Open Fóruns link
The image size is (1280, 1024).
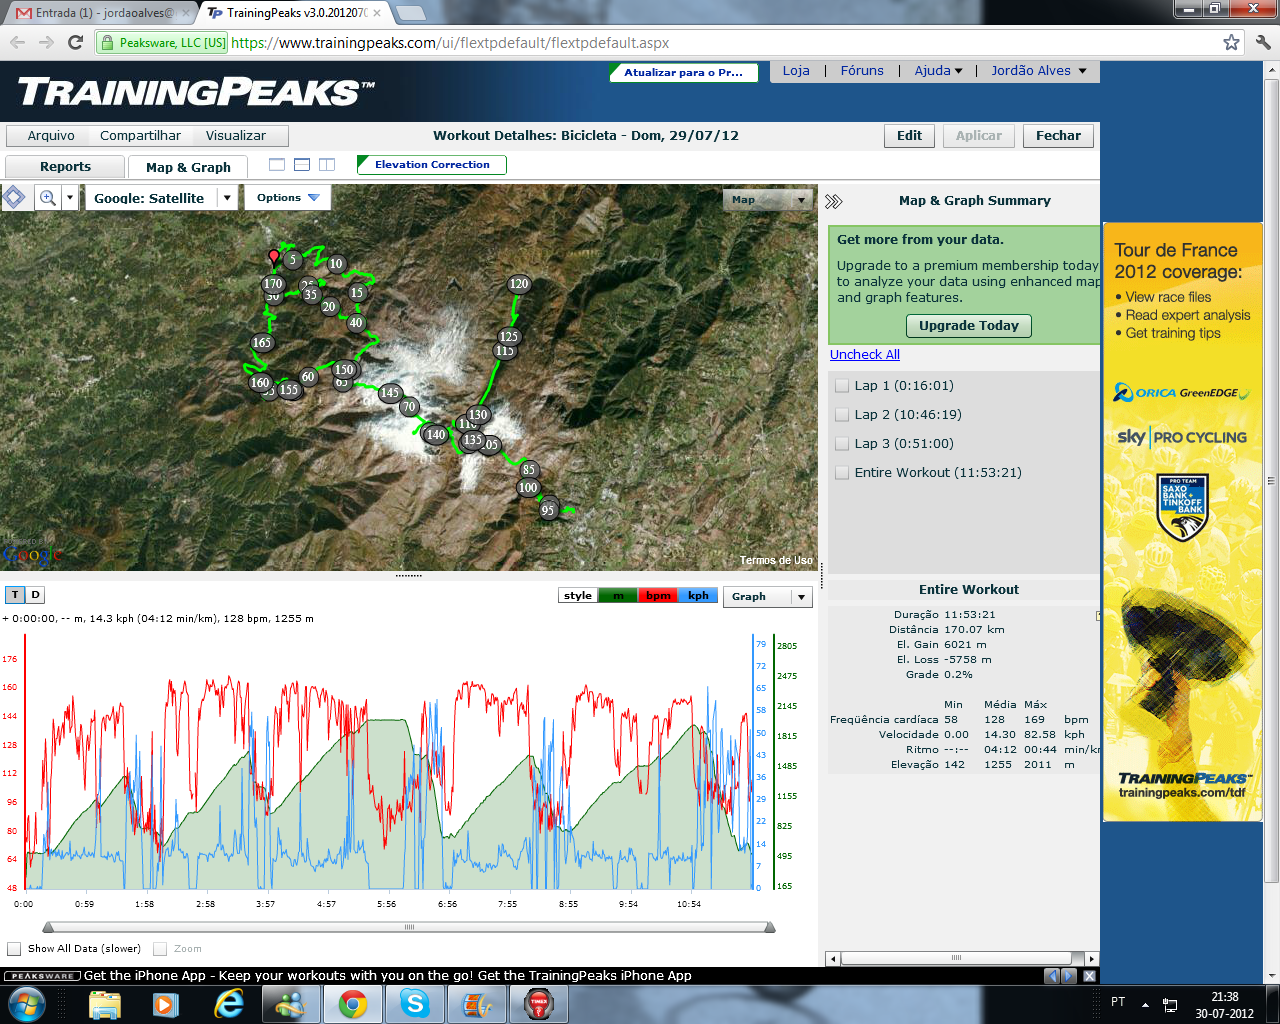click(x=862, y=71)
